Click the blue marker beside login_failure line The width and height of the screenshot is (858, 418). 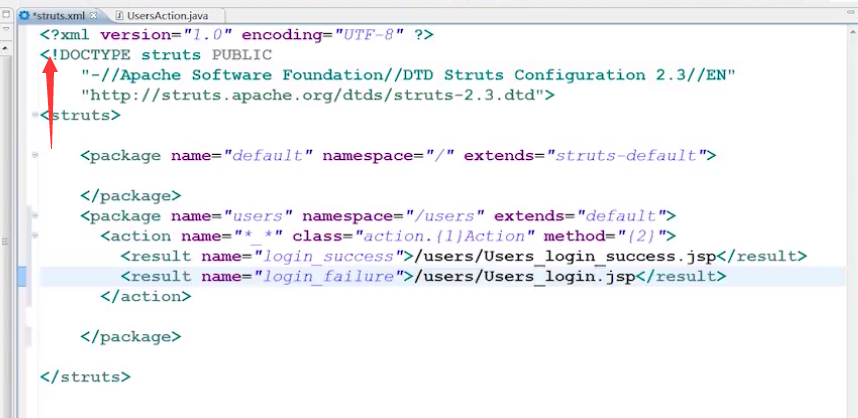pos(22,276)
